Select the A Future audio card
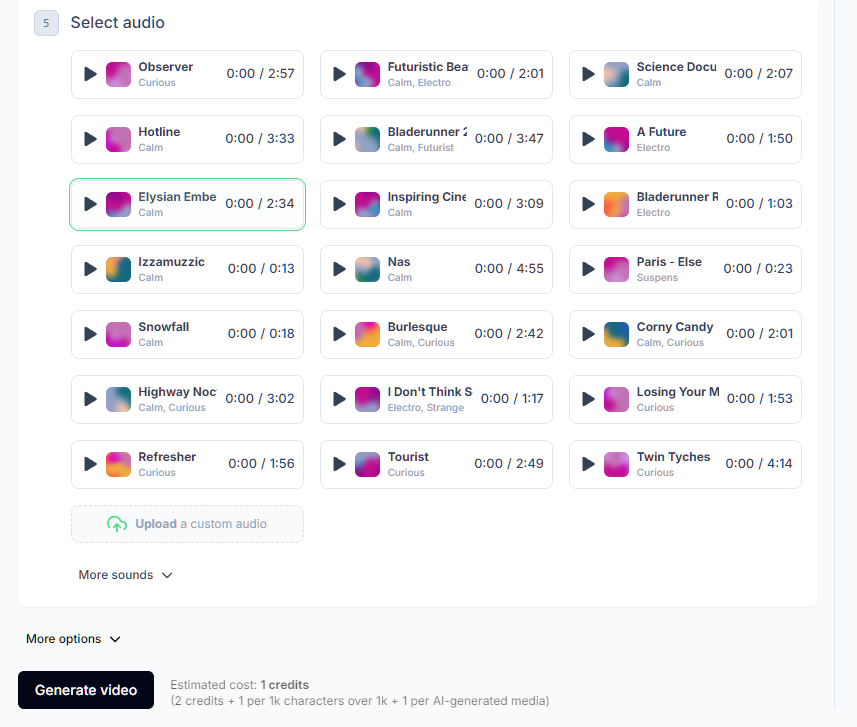 coord(685,139)
